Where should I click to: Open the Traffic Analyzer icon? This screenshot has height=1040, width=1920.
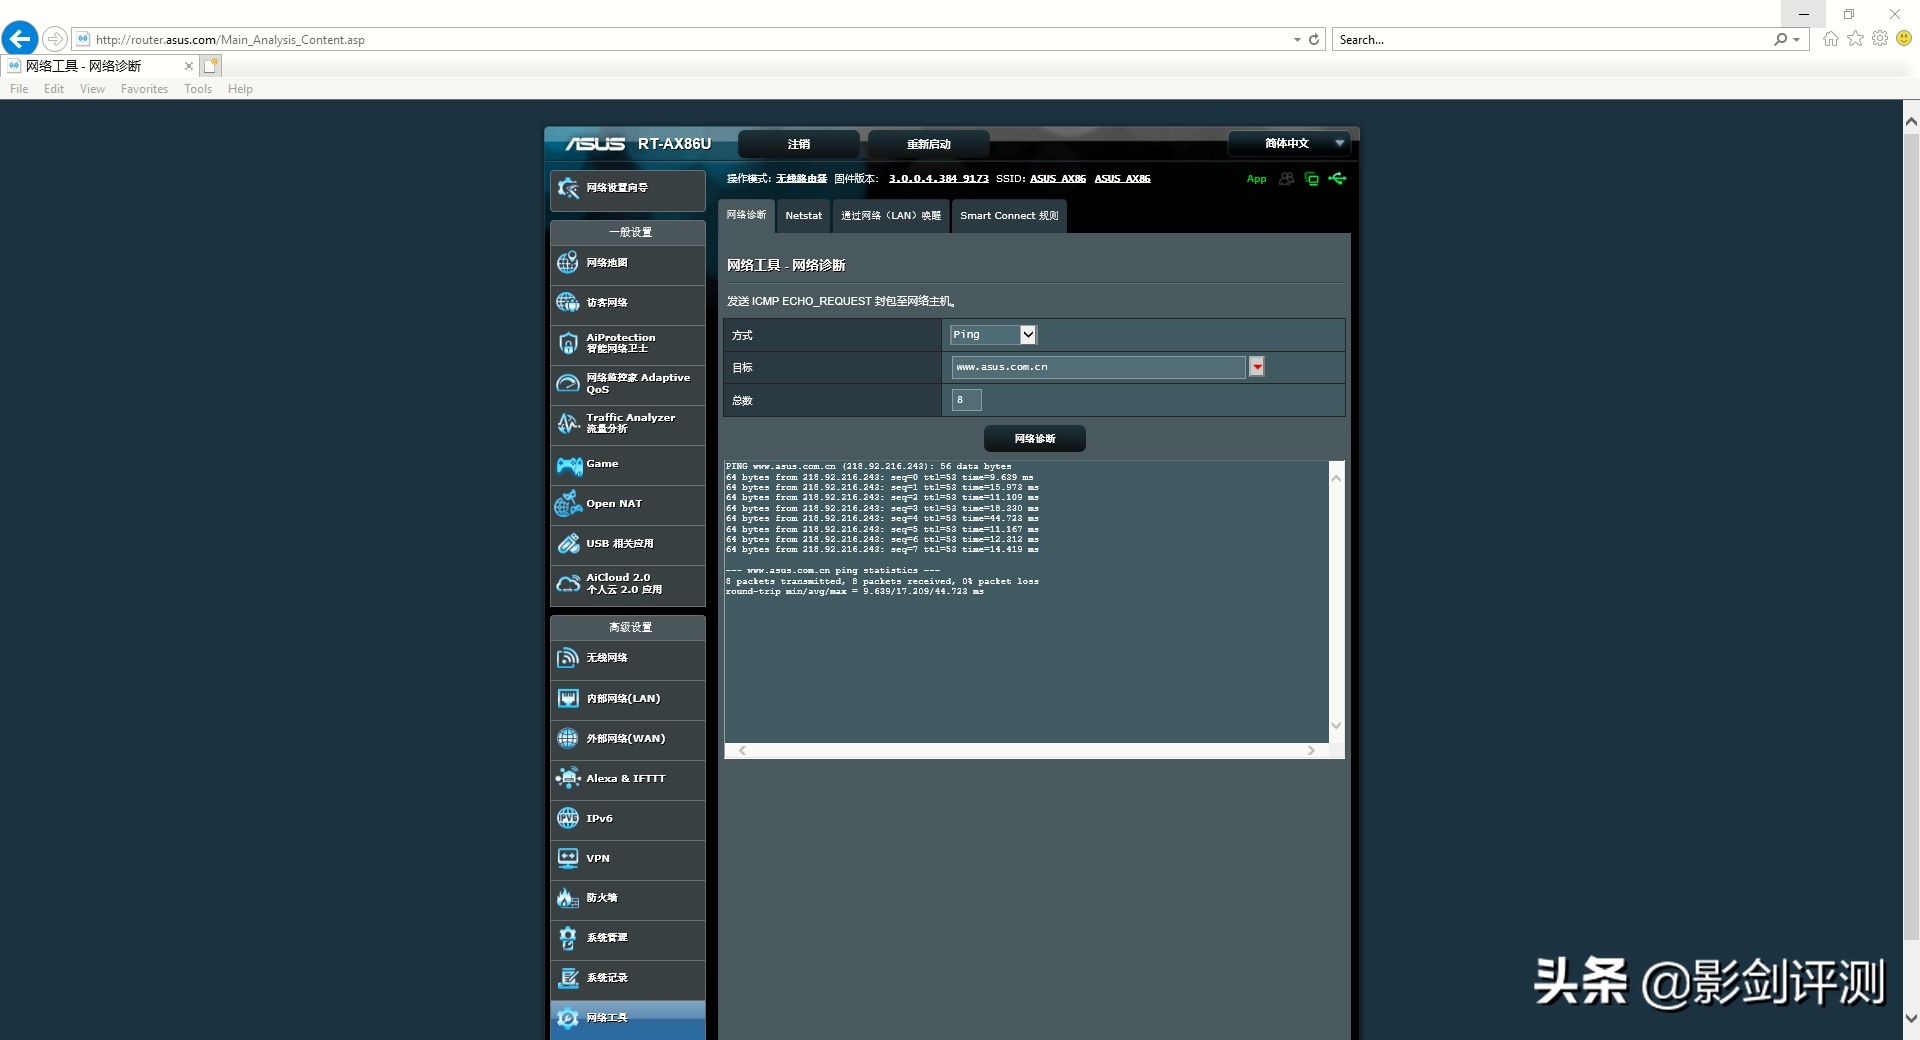(x=568, y=423)
